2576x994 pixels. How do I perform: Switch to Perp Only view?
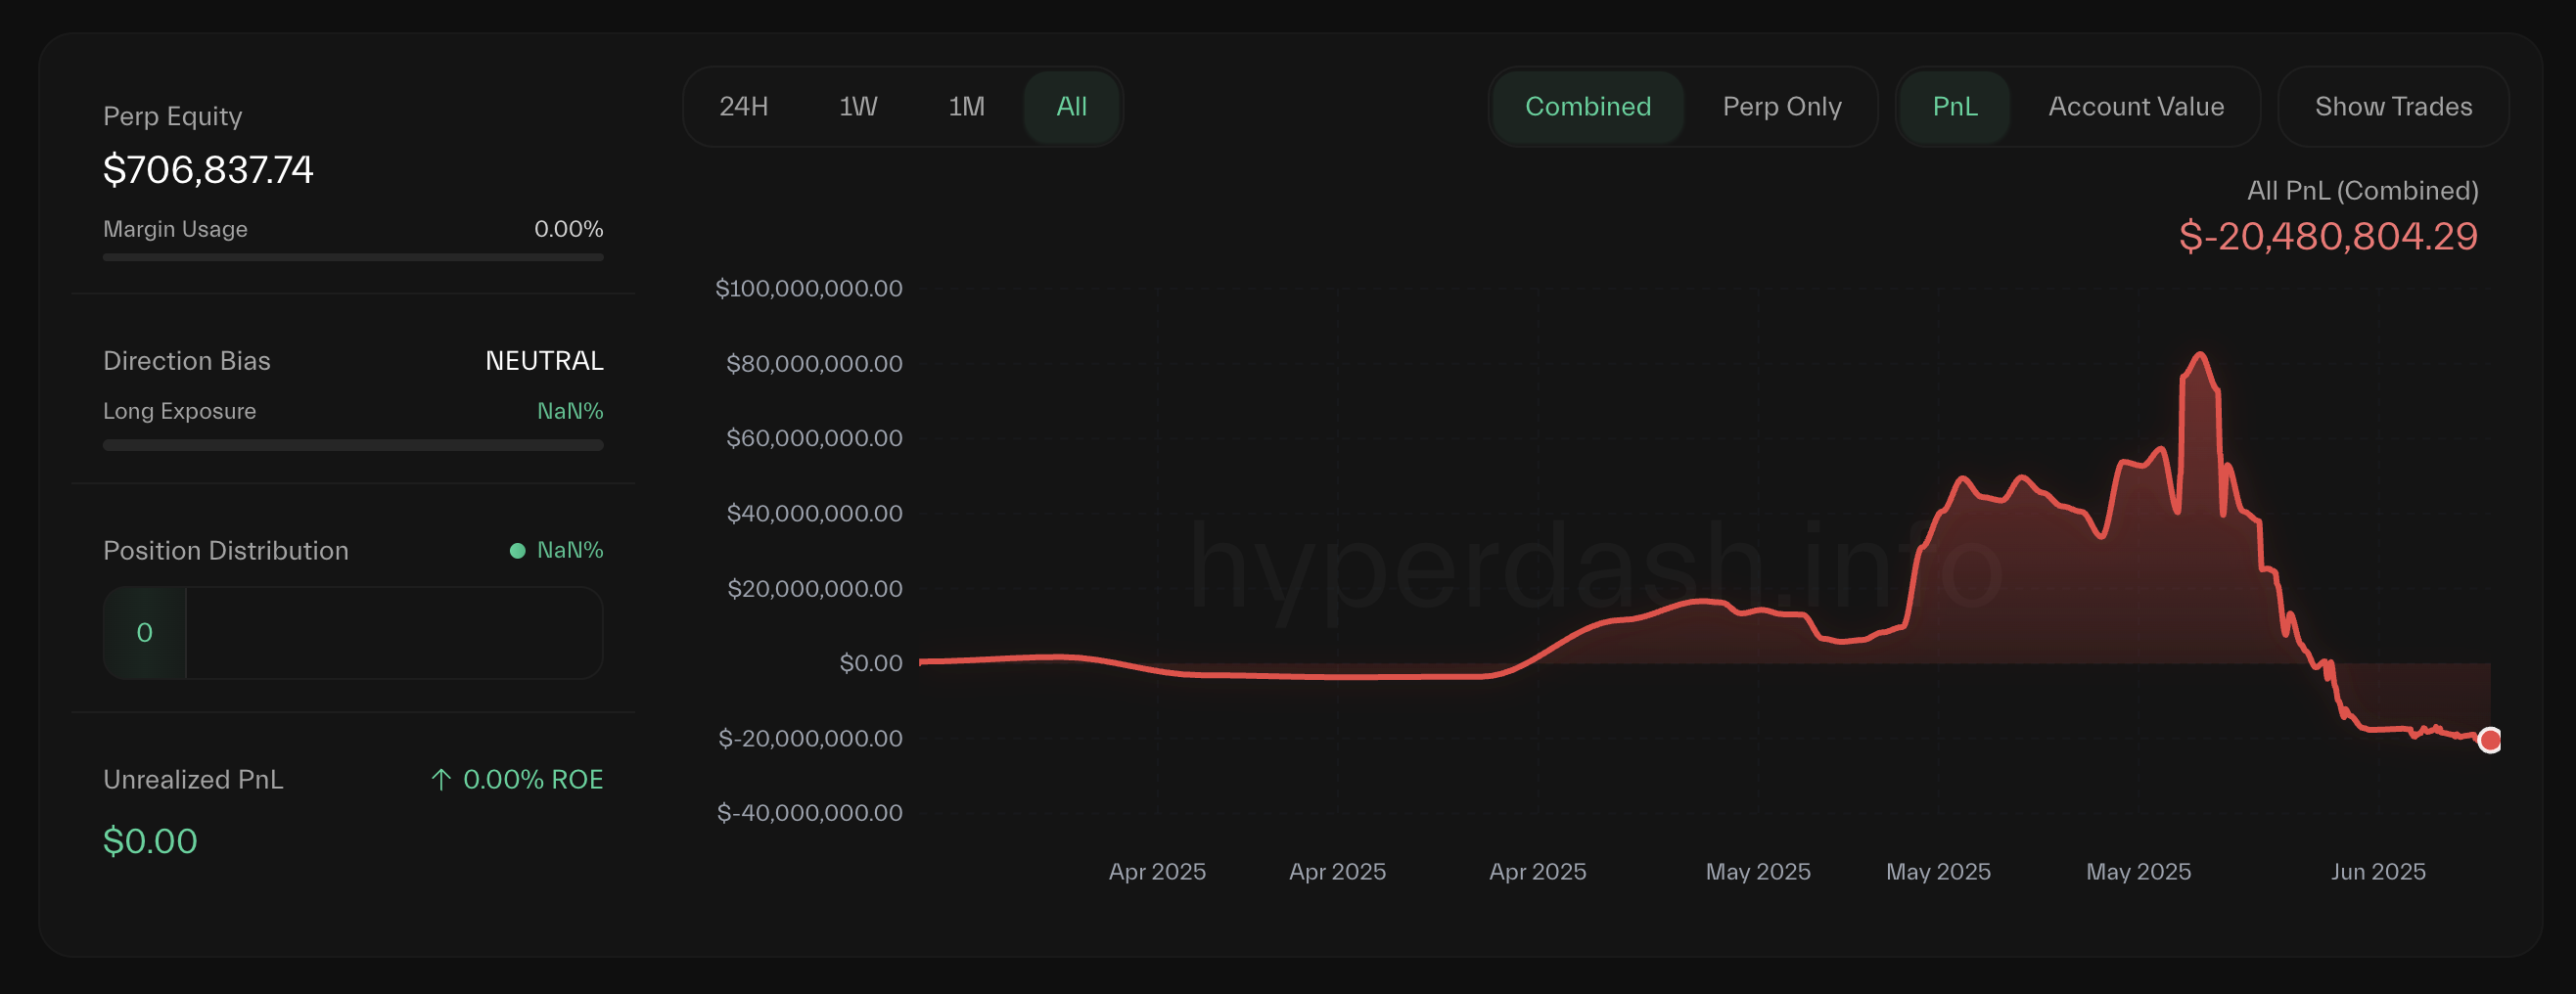coord(1781,107)
